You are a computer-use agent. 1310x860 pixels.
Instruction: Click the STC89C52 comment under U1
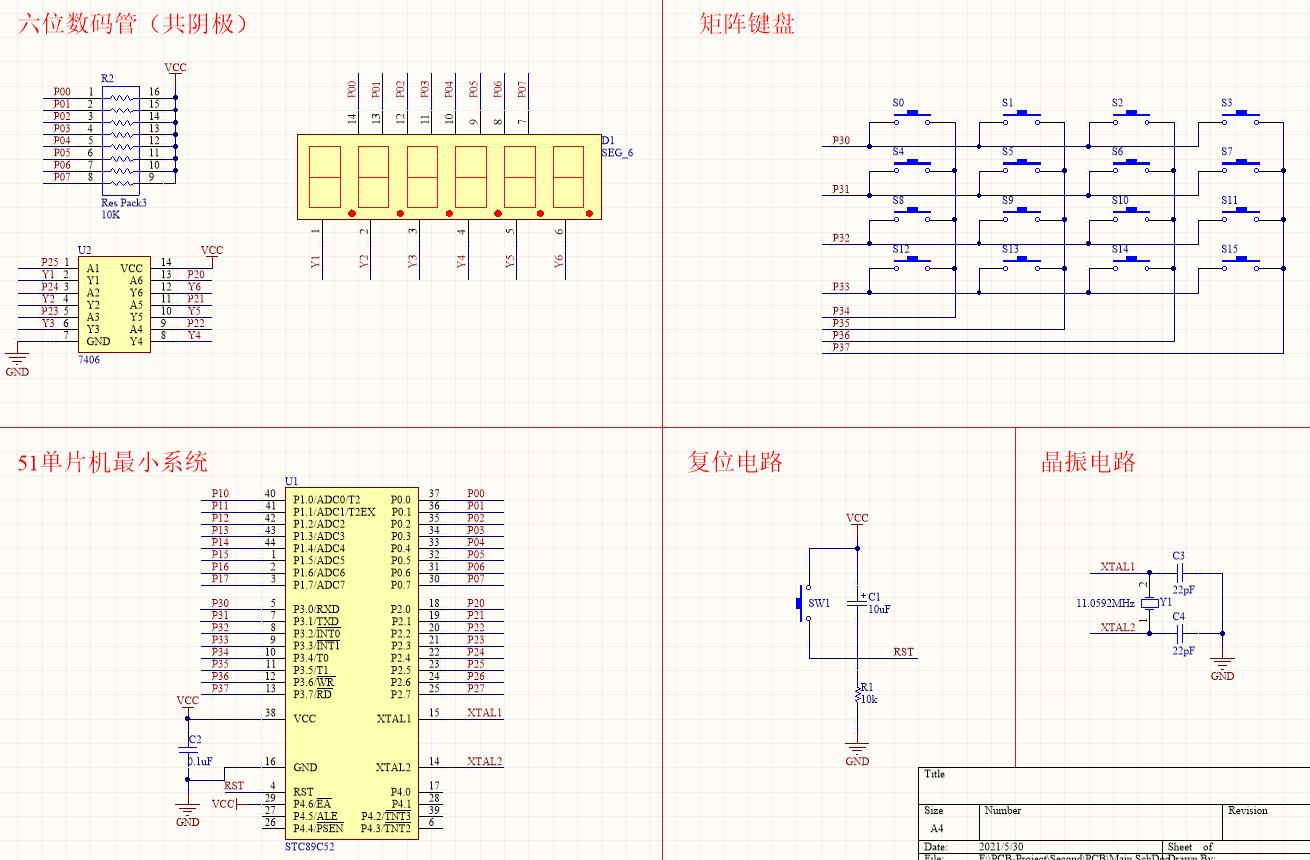click(310, 846)
